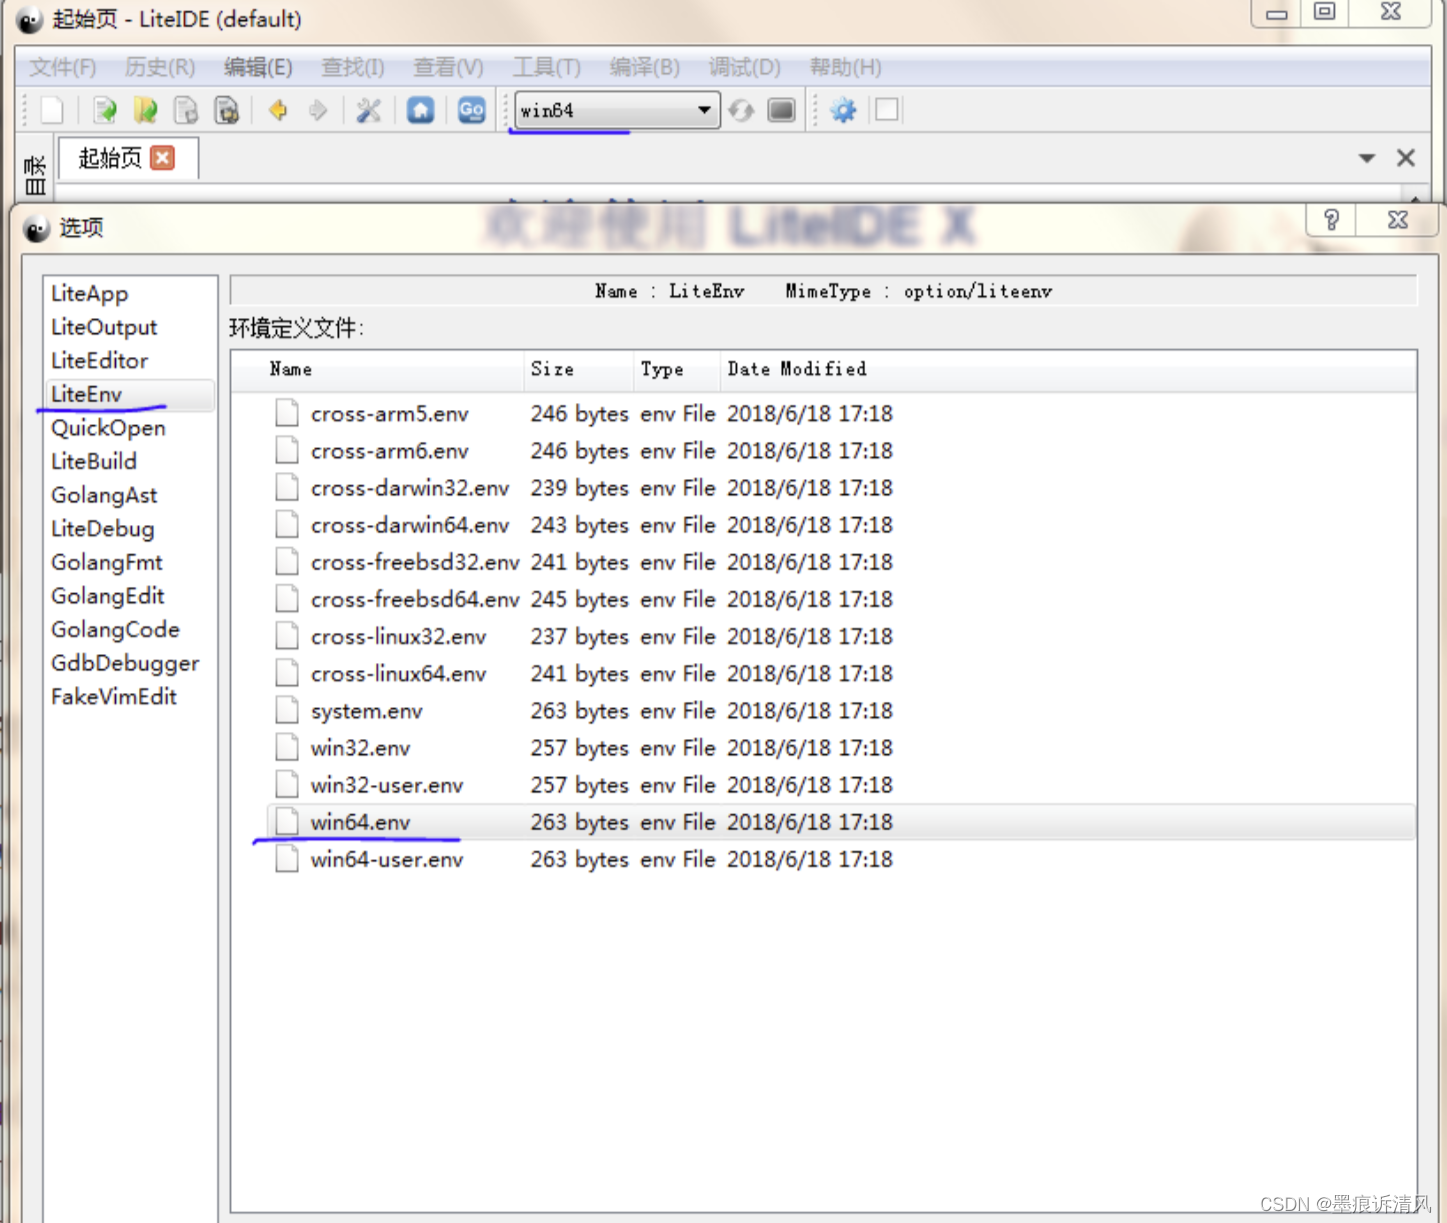1447x1223 pixels.
Task: Go forward with the gray right arrow
Action: (x=318, y=110)
